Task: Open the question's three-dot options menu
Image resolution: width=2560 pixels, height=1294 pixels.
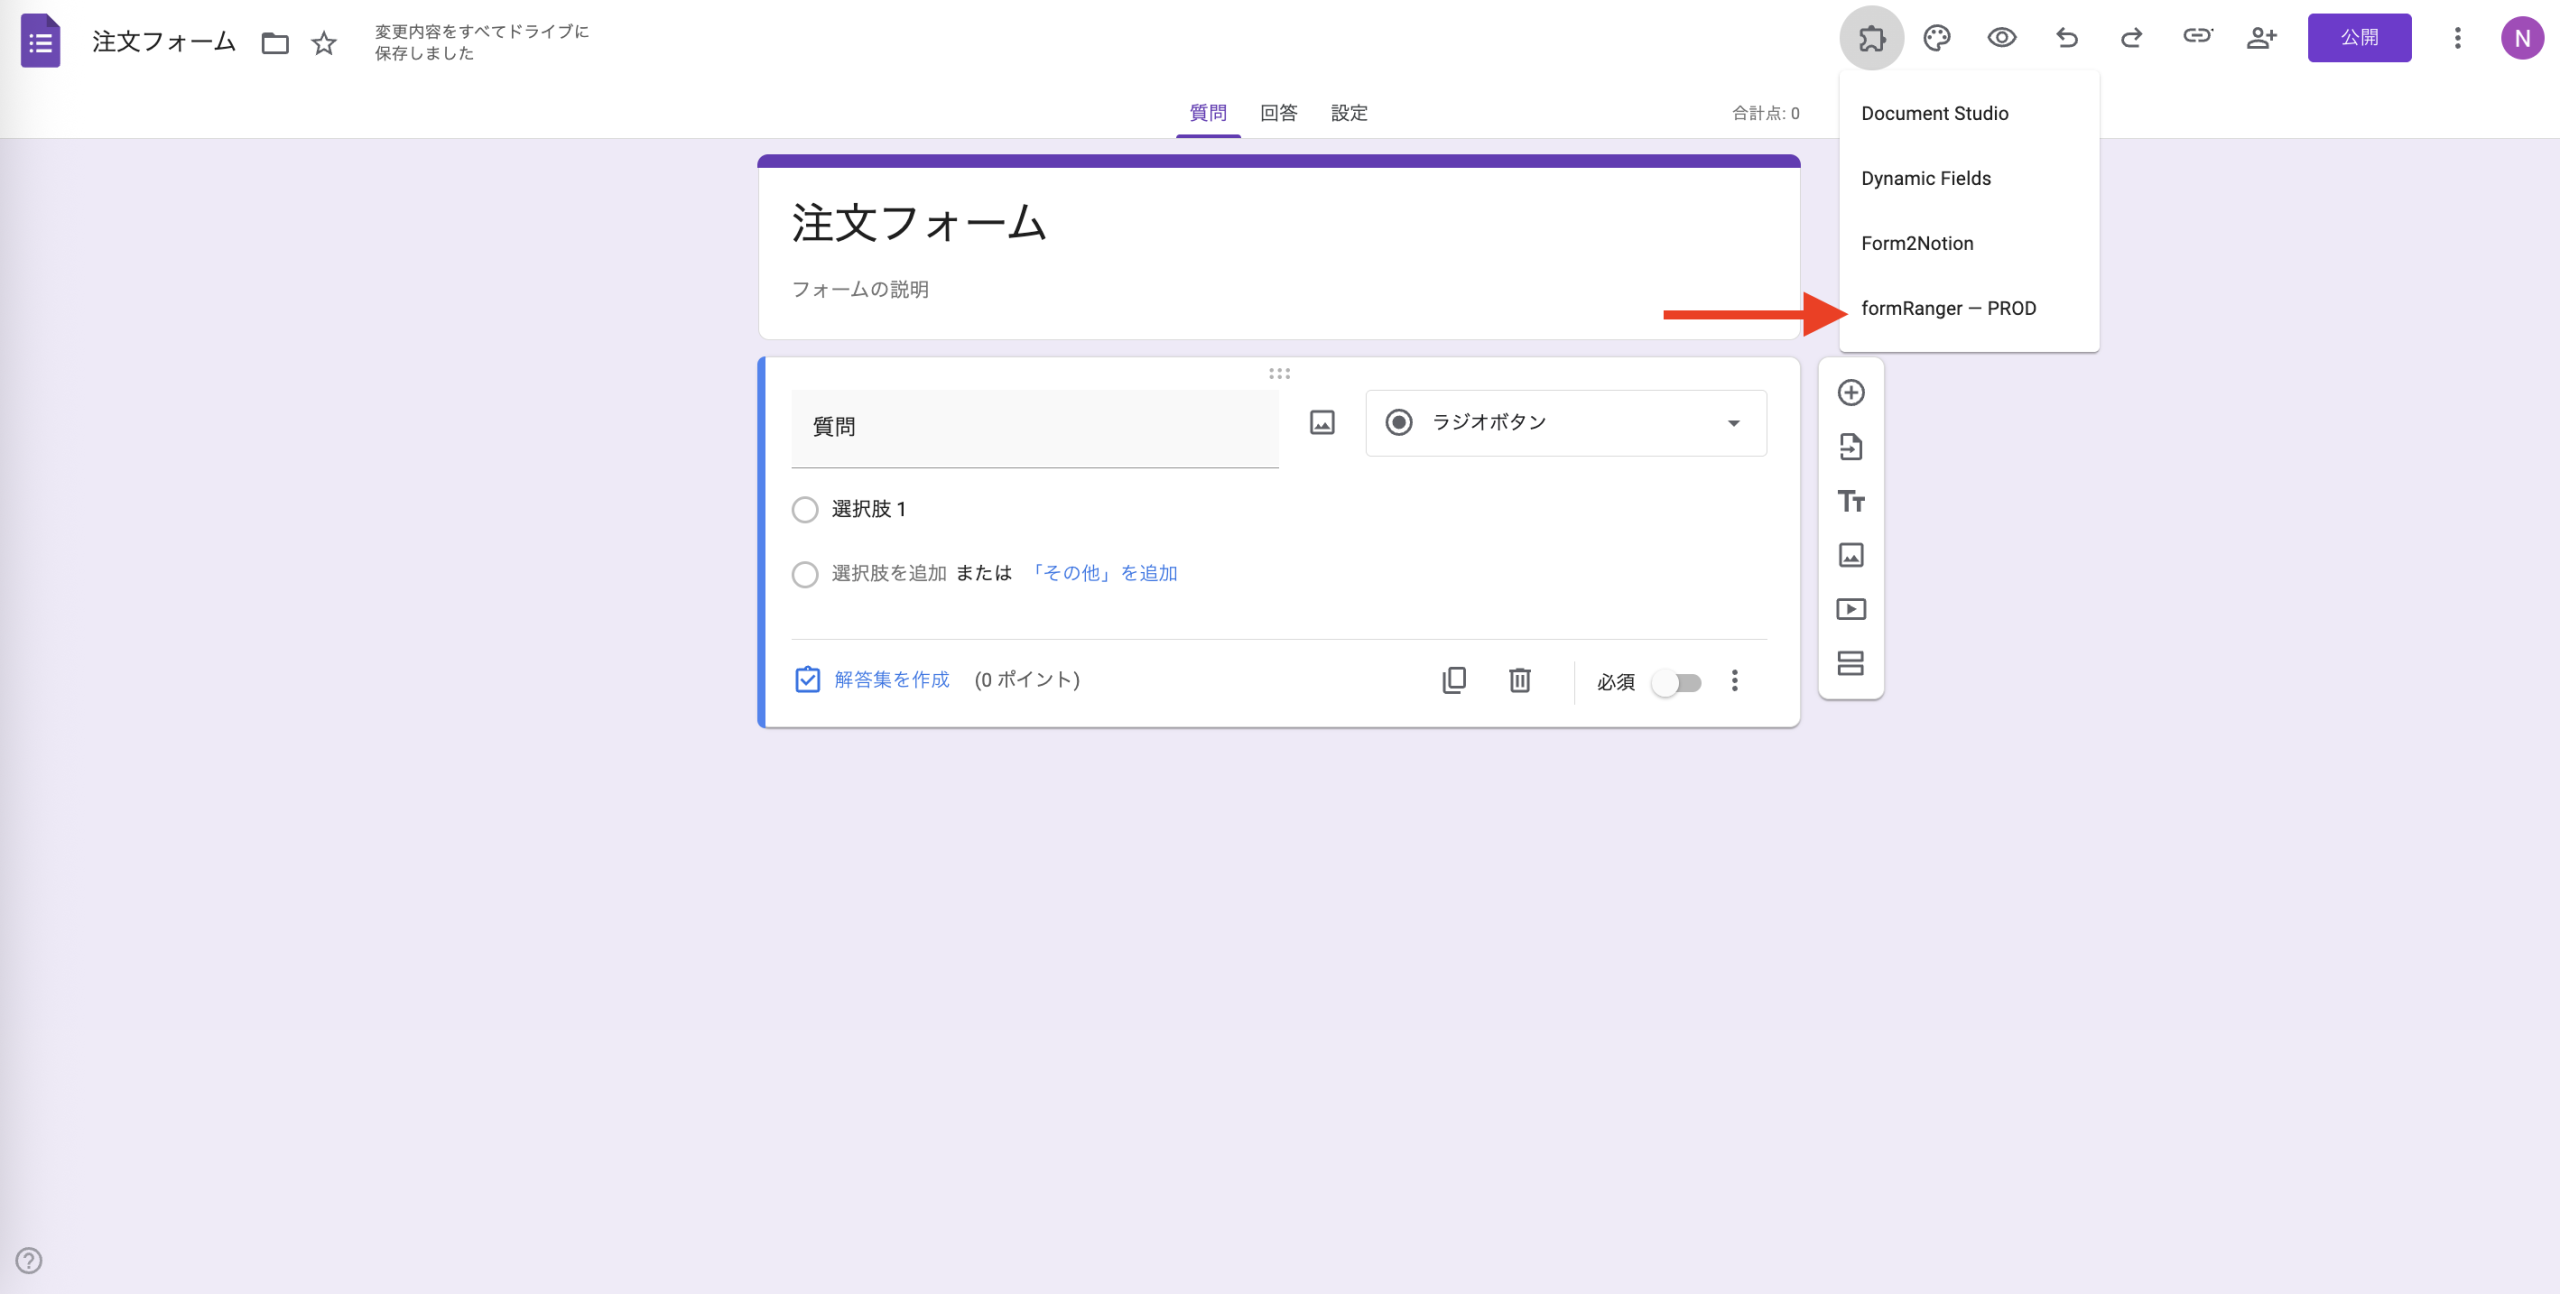Action: [1735, 681]
